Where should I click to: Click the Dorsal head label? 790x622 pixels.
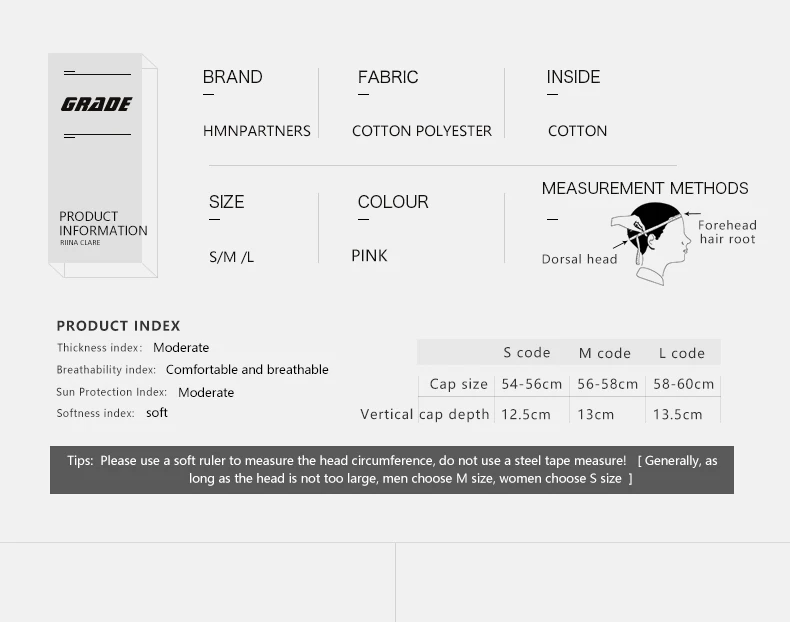coord(579,259)
